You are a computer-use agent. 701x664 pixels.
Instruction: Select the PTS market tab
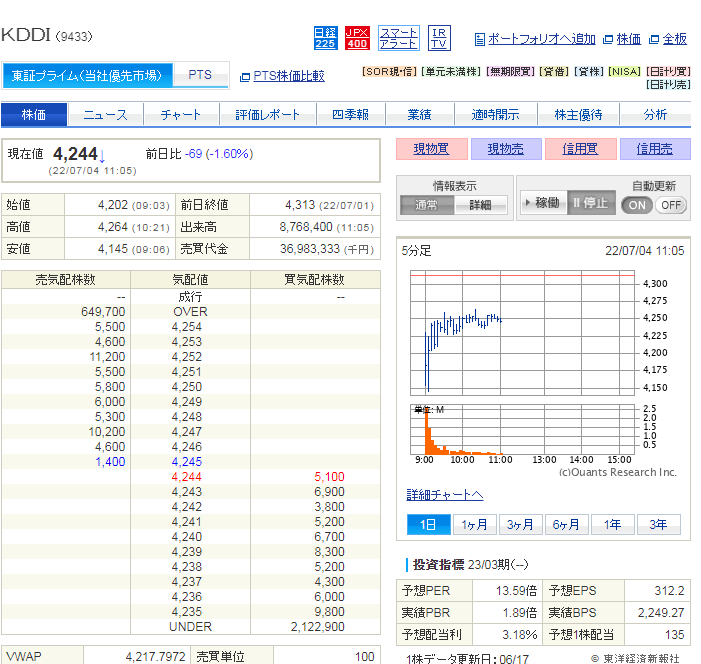[x=200, y=75]
